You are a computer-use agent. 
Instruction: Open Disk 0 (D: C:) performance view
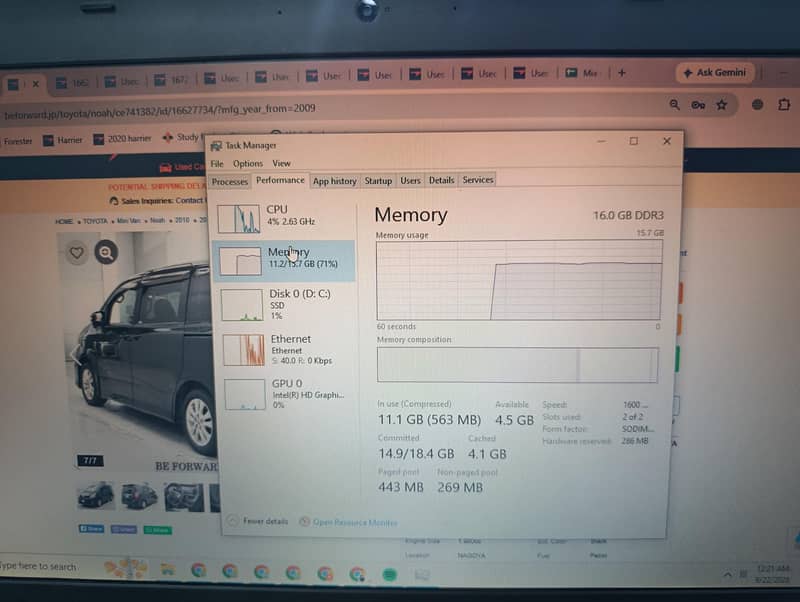click(x=286, y=305)
